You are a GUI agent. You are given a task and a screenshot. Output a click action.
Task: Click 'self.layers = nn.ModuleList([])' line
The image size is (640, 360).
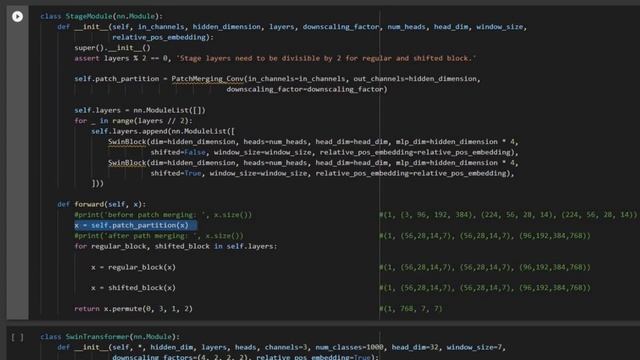pyautogui.click(x=140, y=110)
